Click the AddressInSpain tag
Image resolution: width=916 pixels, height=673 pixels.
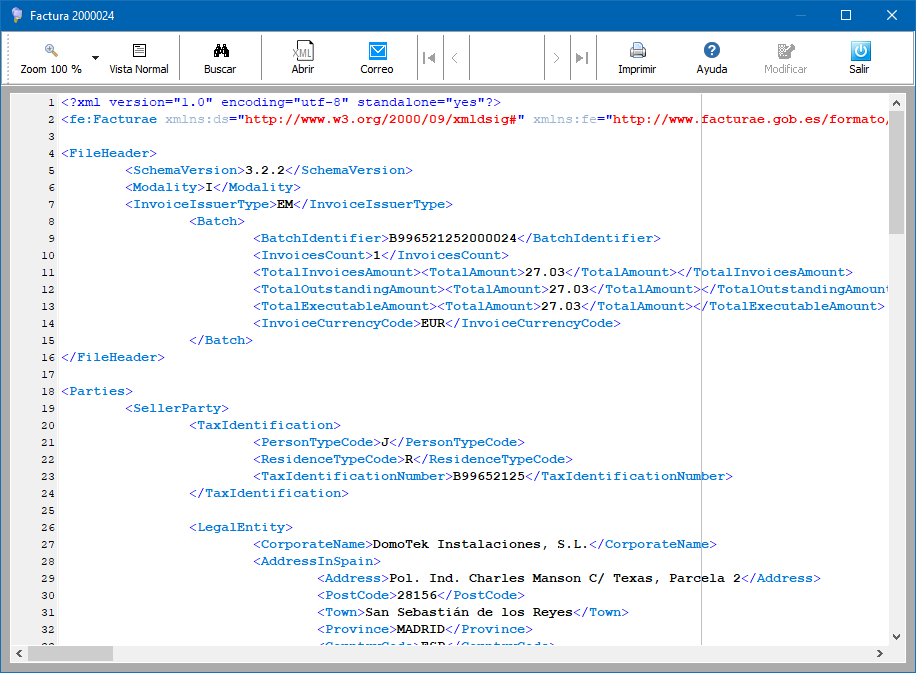click(x=317, y=561)
